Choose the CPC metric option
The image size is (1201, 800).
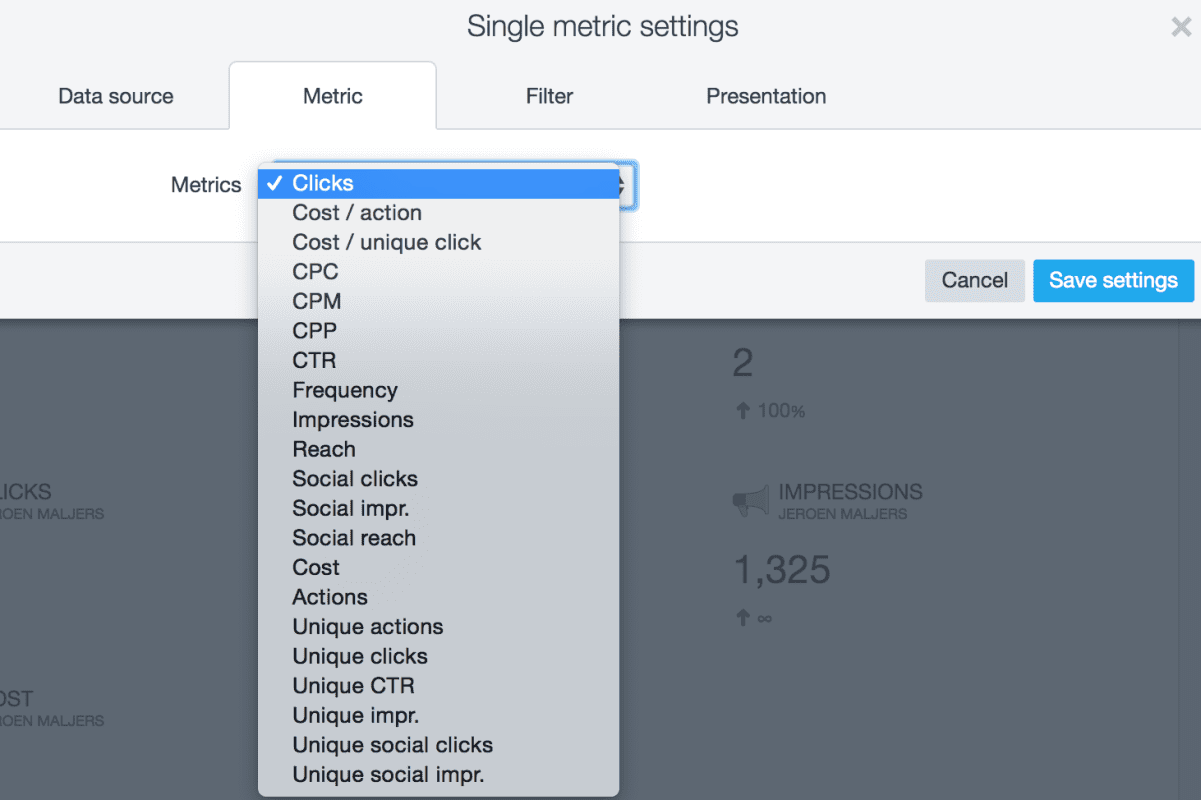pos(439,272)
